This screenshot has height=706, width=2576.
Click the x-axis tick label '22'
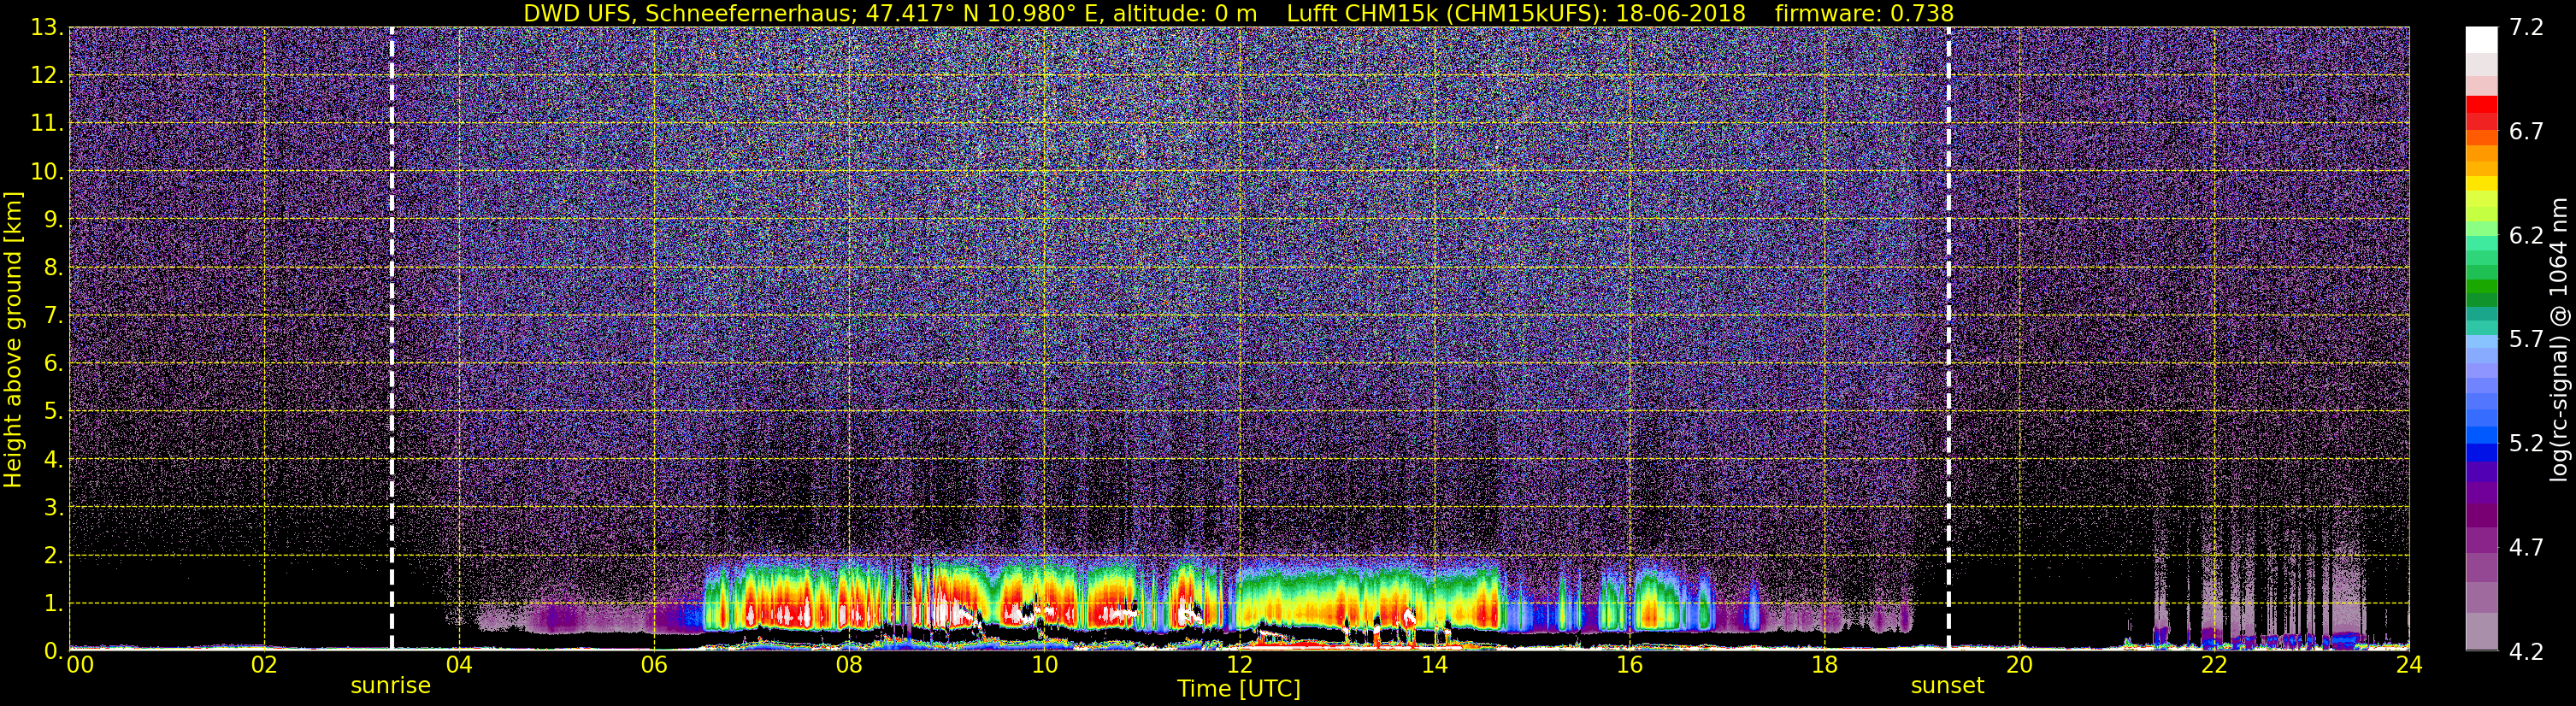[2214, 666]
